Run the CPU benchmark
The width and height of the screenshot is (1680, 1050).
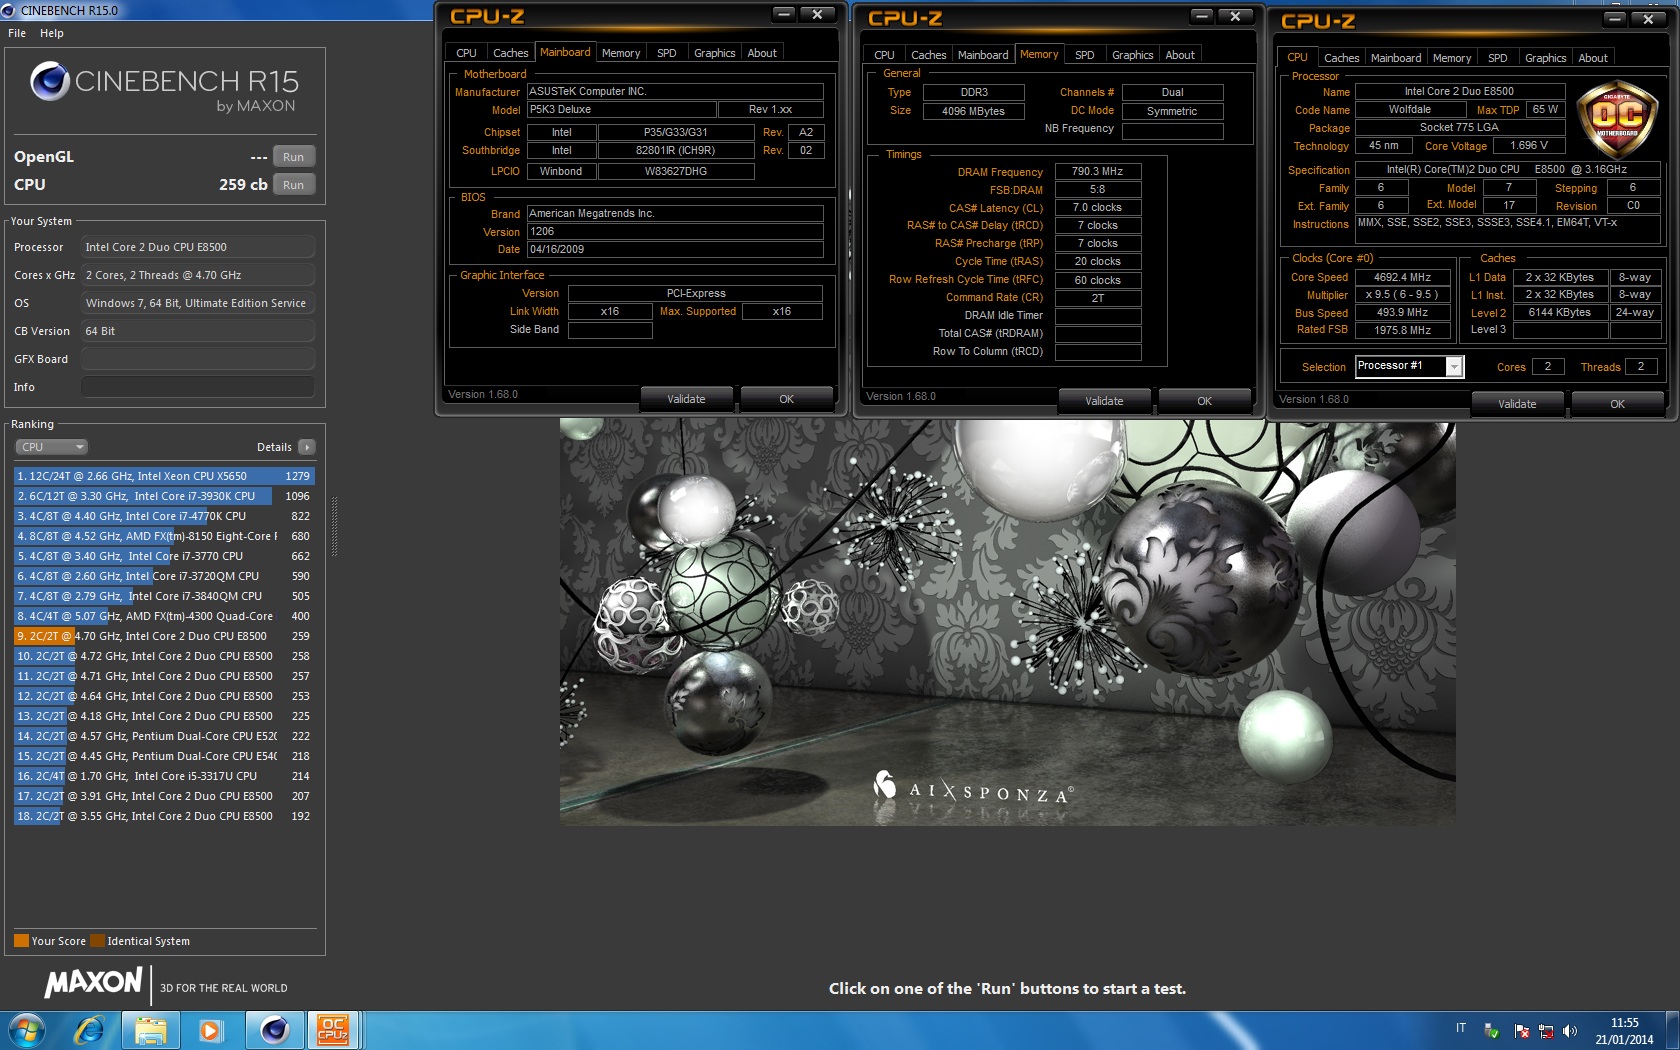(x=293, y=185)
